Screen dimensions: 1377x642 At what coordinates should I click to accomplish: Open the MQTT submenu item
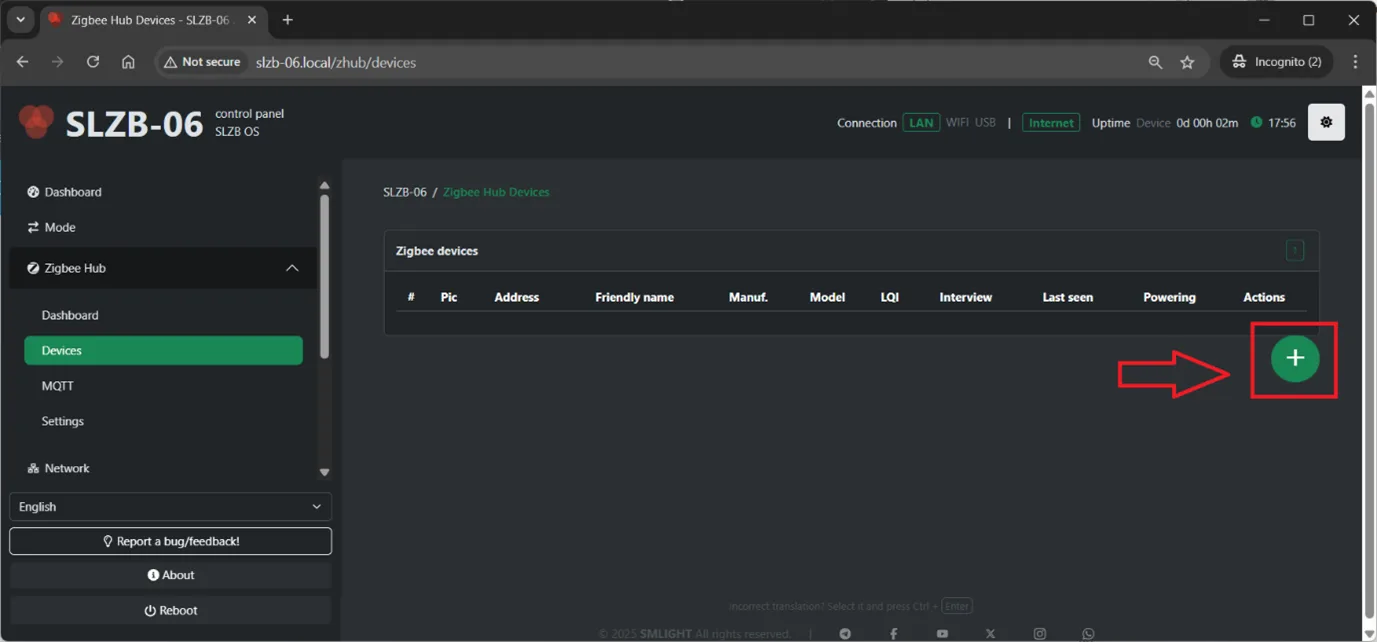point(58,386)
